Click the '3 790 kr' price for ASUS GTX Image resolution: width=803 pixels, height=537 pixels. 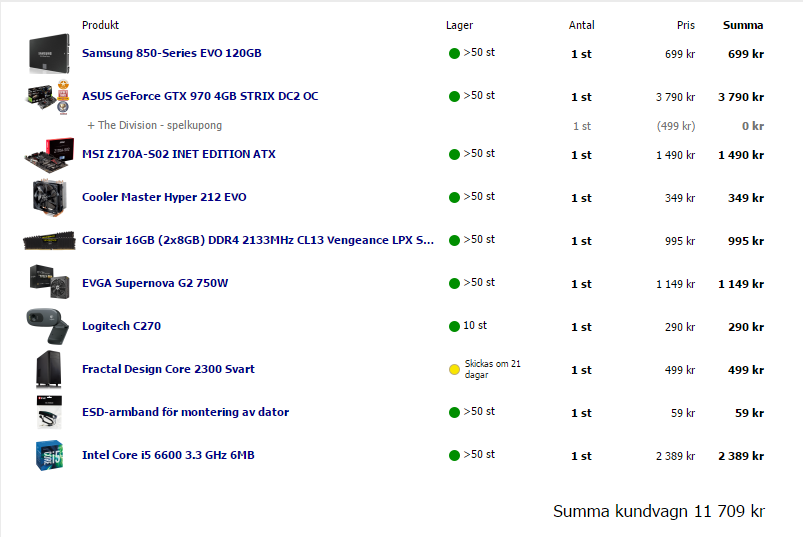(x=675, y=97)
